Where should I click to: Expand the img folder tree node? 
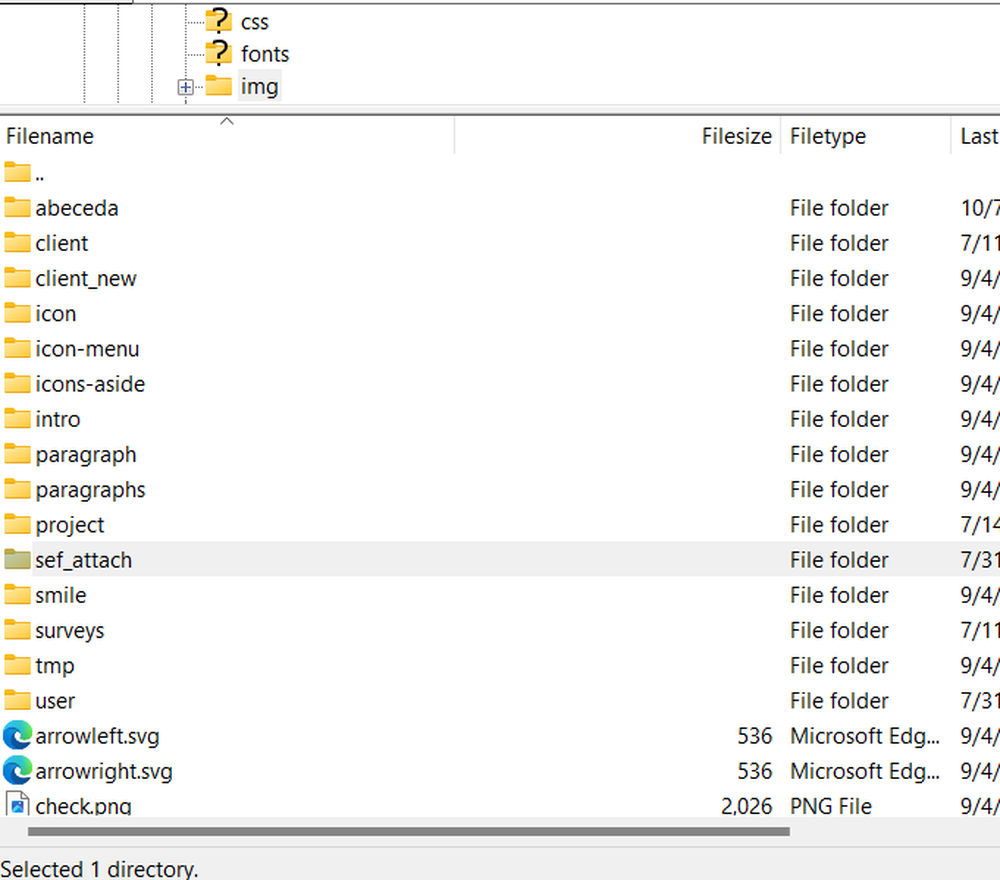(x=185, y=87)
